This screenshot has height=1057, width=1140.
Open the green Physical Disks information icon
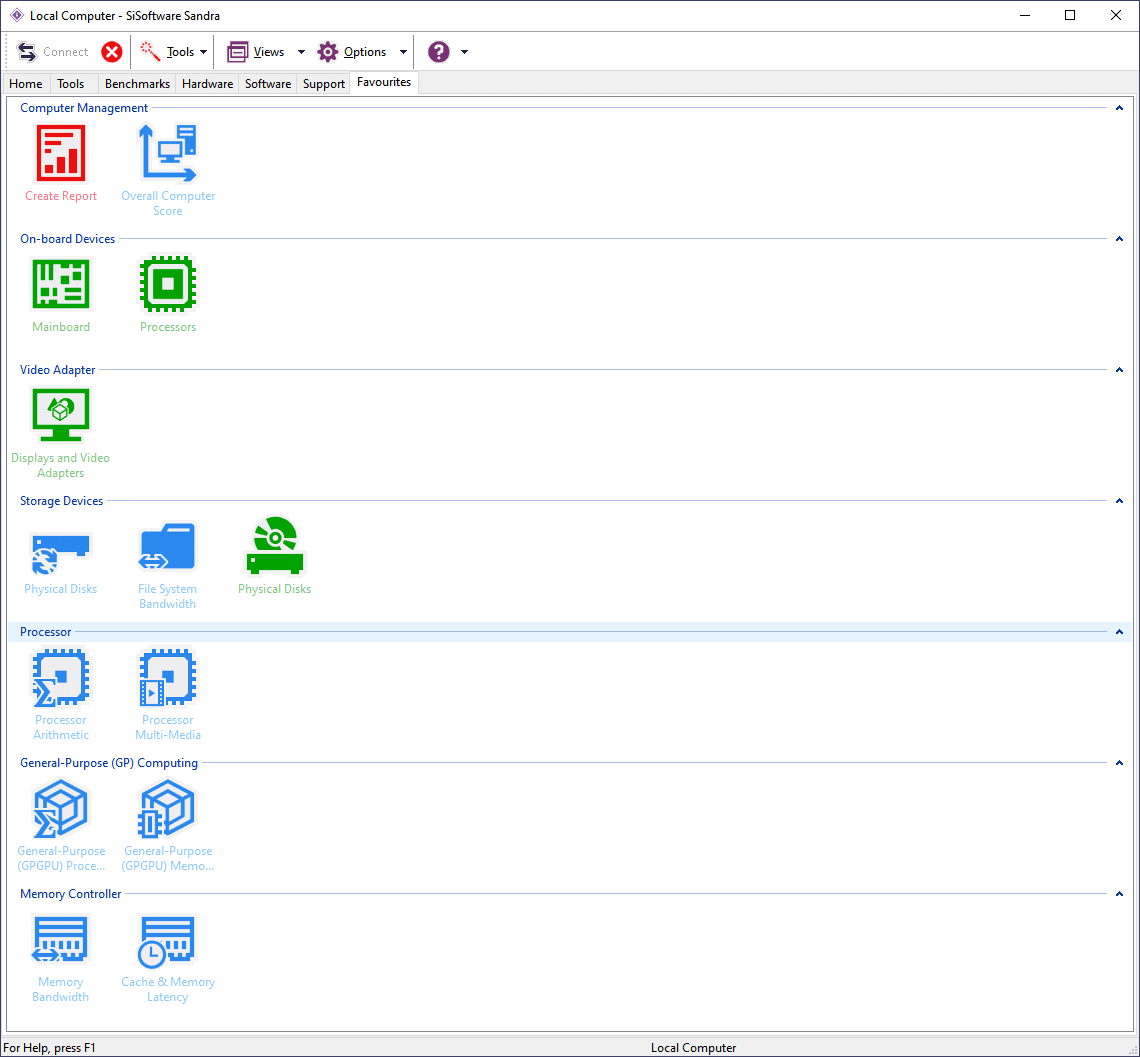coord(275,546)
